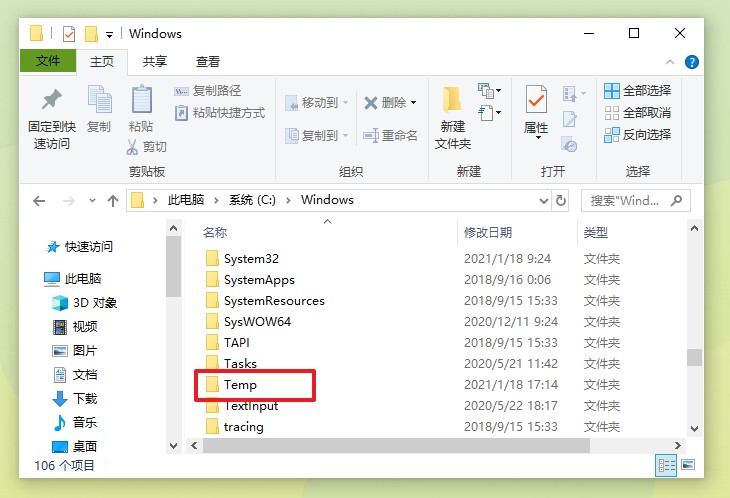The height and width of the screenshot is (498, 730).
Task: Open the address bar history dropdown
Action: (x=544, y=201)
